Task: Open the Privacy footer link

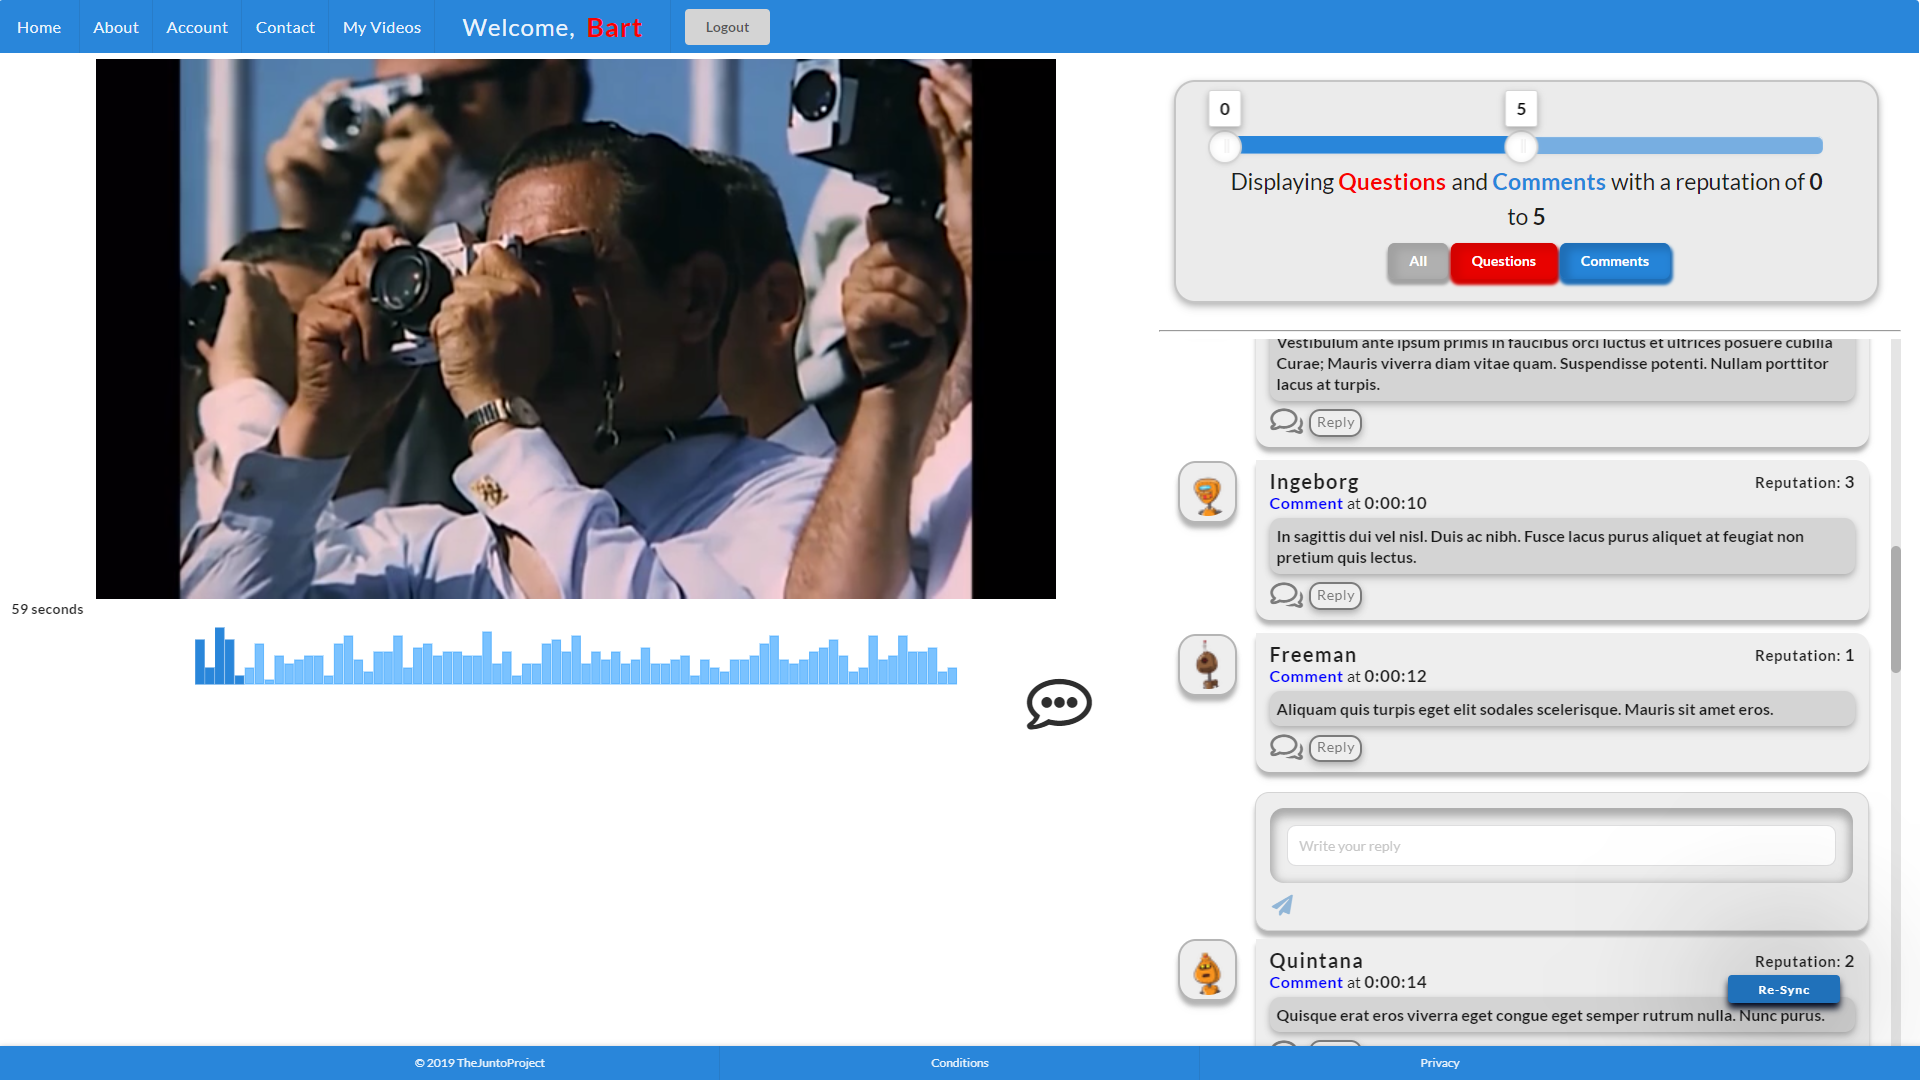Action: (x=1440, y=1063)
